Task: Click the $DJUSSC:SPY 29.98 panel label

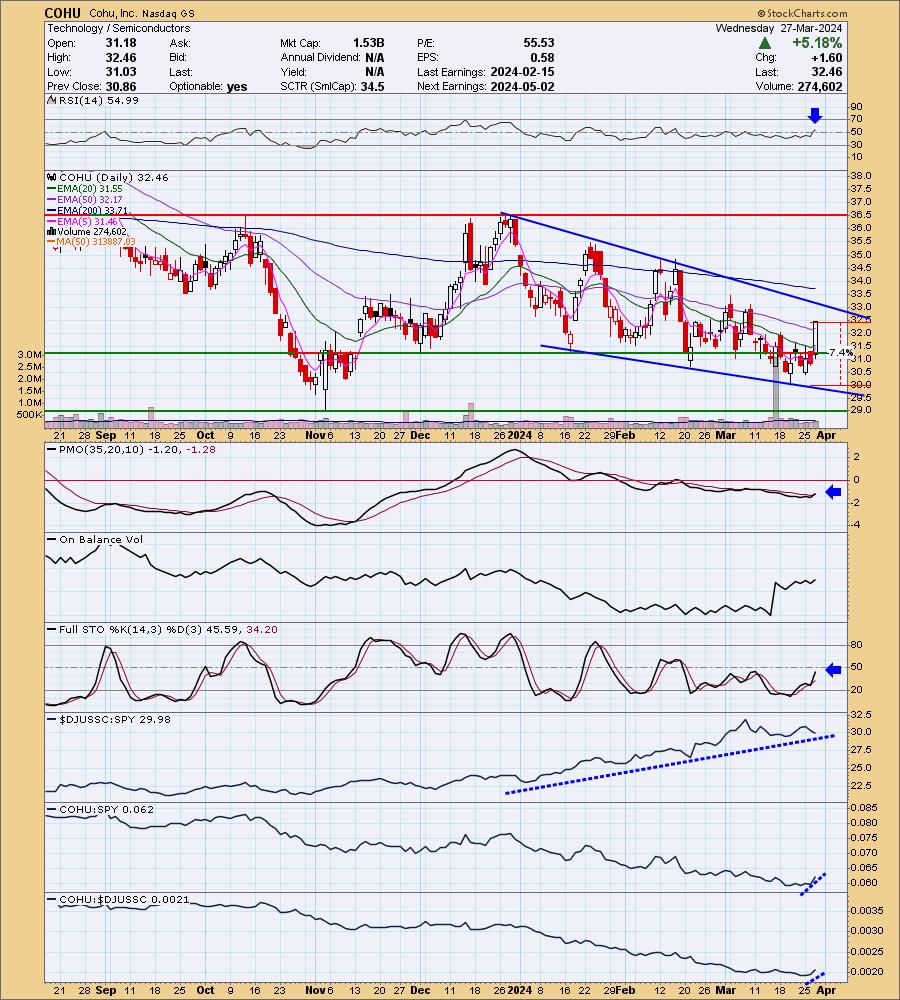Action: pyautogui.click(x=109, y=719)
